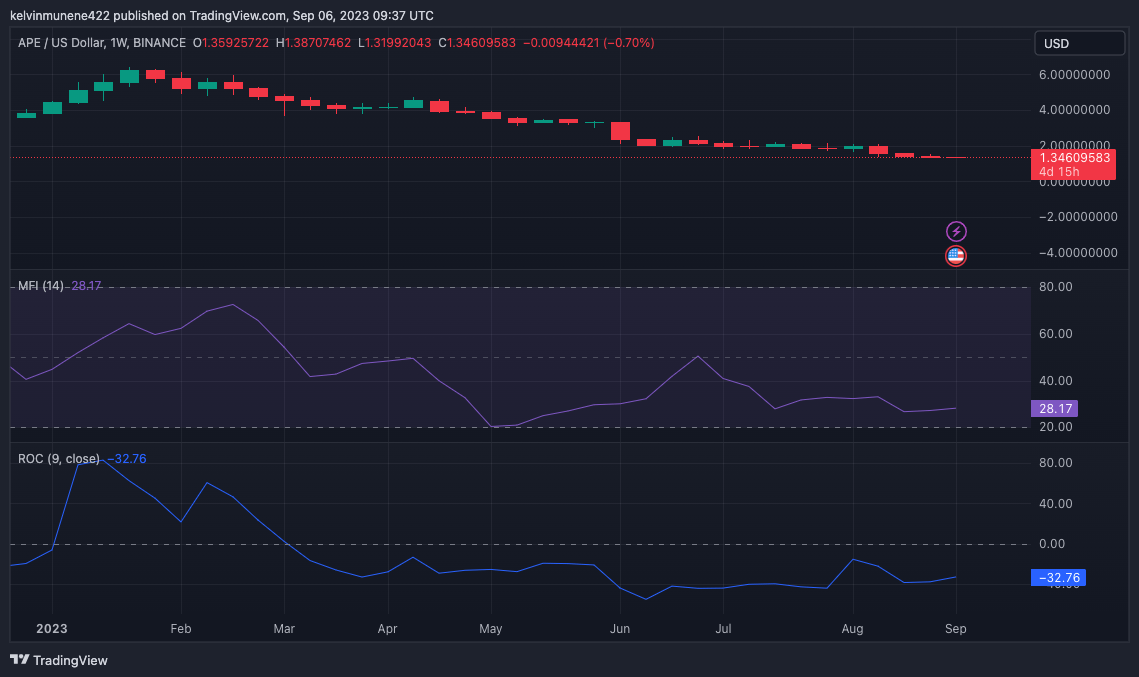Click the APE / US Dollar symbol title
1139x677 pixels.
pos(61,43)
